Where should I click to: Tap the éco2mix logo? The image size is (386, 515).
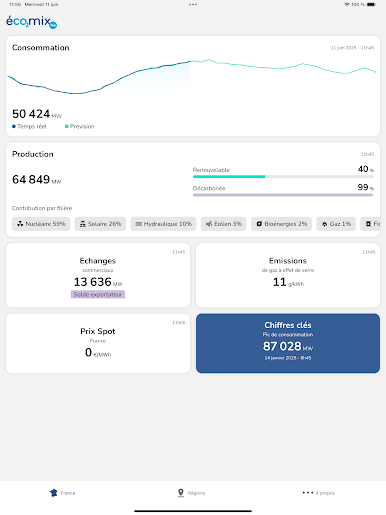31,22
